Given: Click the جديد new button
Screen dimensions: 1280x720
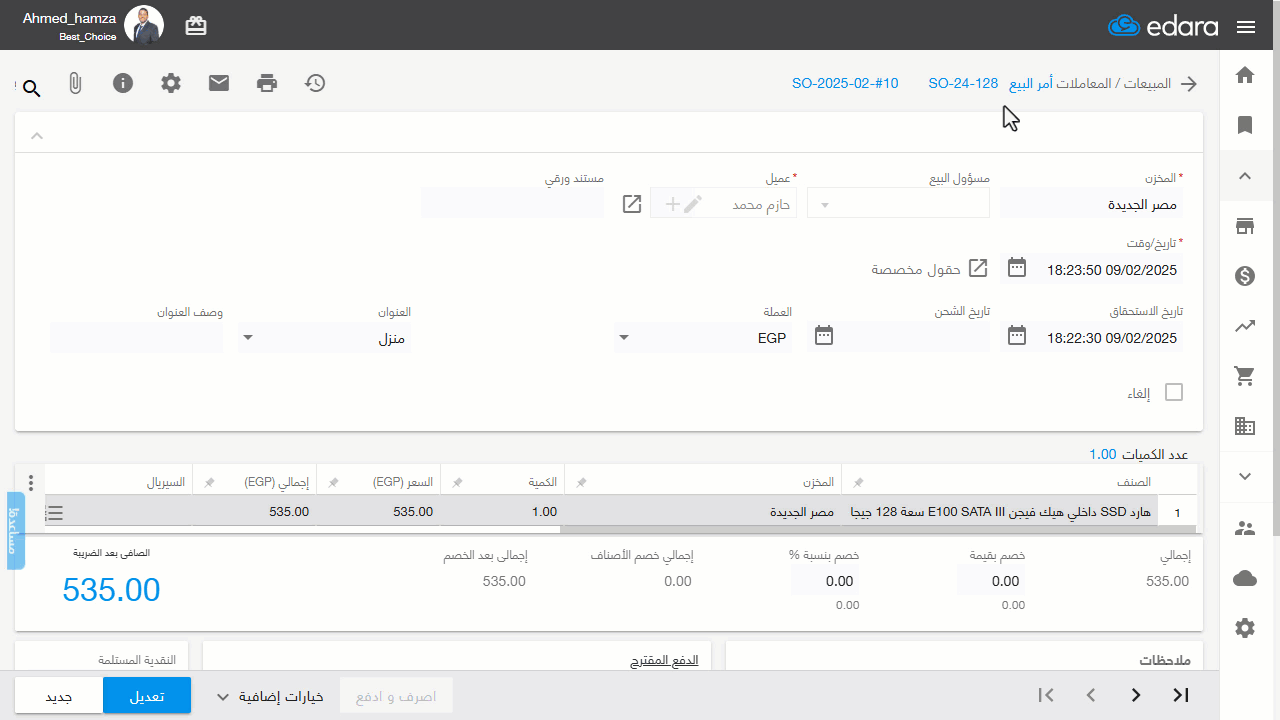Looking at the screenshot, I should click(59, 696).
